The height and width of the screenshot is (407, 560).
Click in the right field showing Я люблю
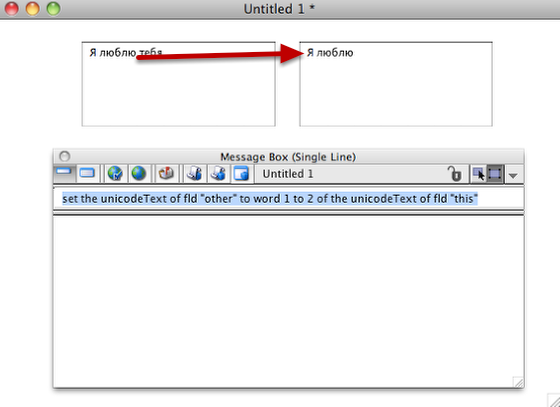(x=396, y=84)
